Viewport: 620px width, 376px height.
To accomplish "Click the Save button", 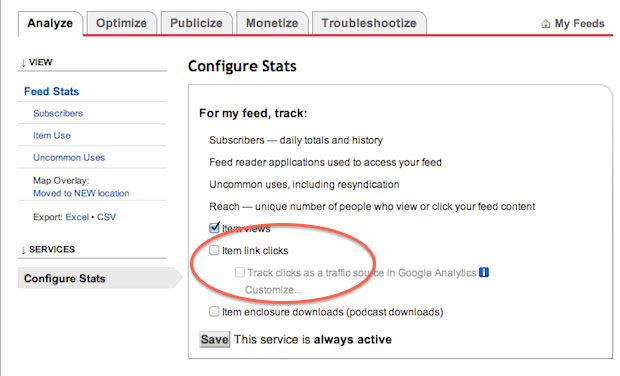I will (214, 339).
